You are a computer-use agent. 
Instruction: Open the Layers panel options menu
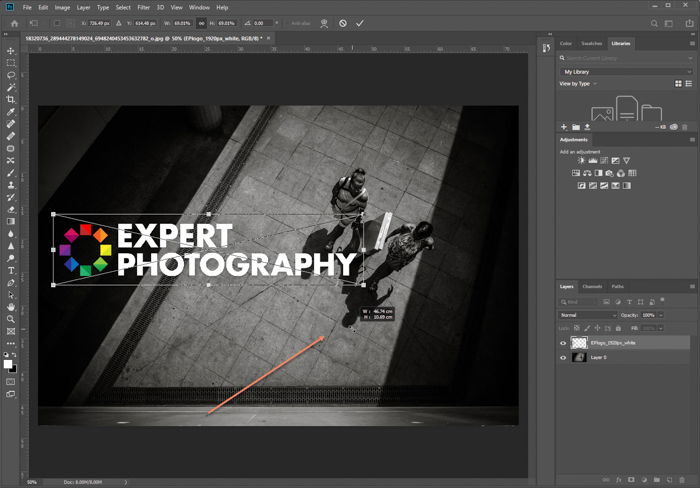pos(692,286)
